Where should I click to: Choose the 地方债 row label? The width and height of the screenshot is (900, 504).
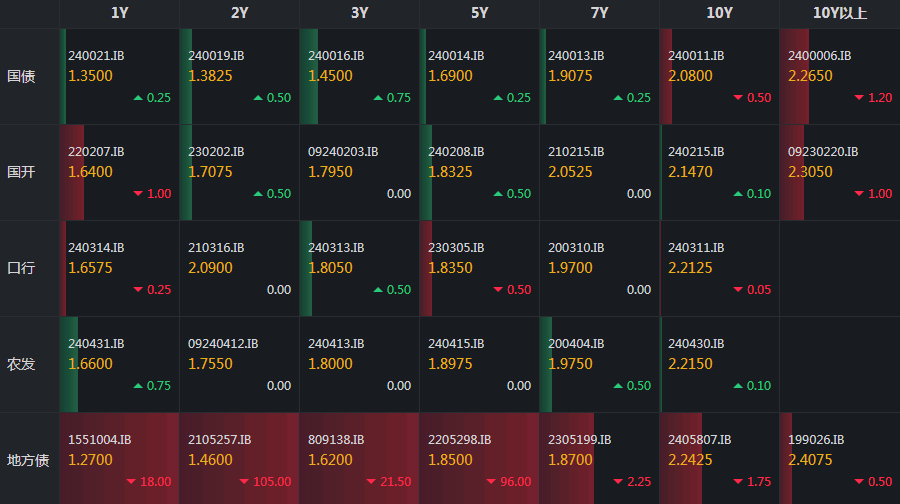pos(28,460)
